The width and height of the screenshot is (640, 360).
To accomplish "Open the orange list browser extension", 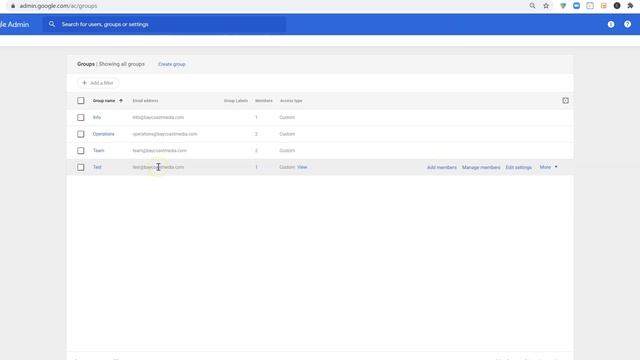I will [x=603, y=6].
